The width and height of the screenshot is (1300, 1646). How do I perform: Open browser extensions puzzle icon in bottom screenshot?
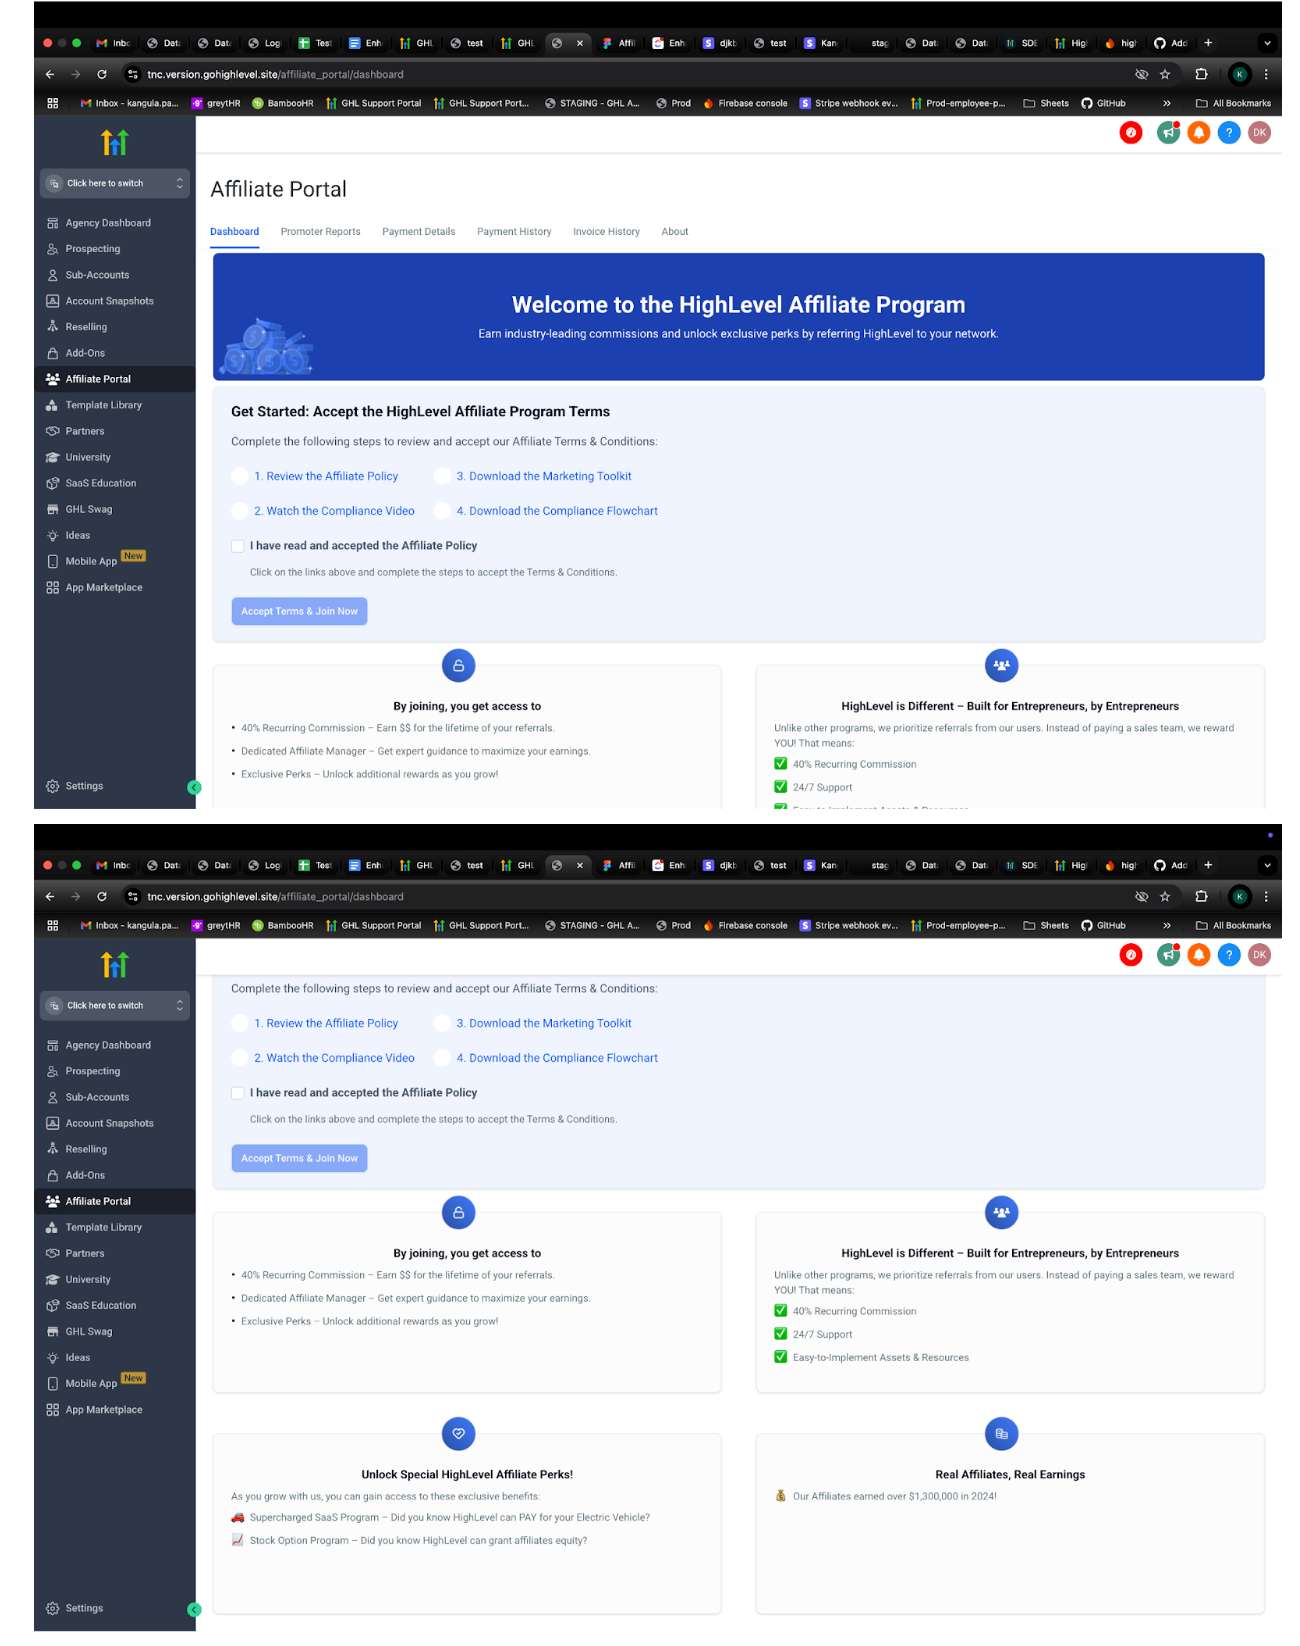pos(1201,896)
